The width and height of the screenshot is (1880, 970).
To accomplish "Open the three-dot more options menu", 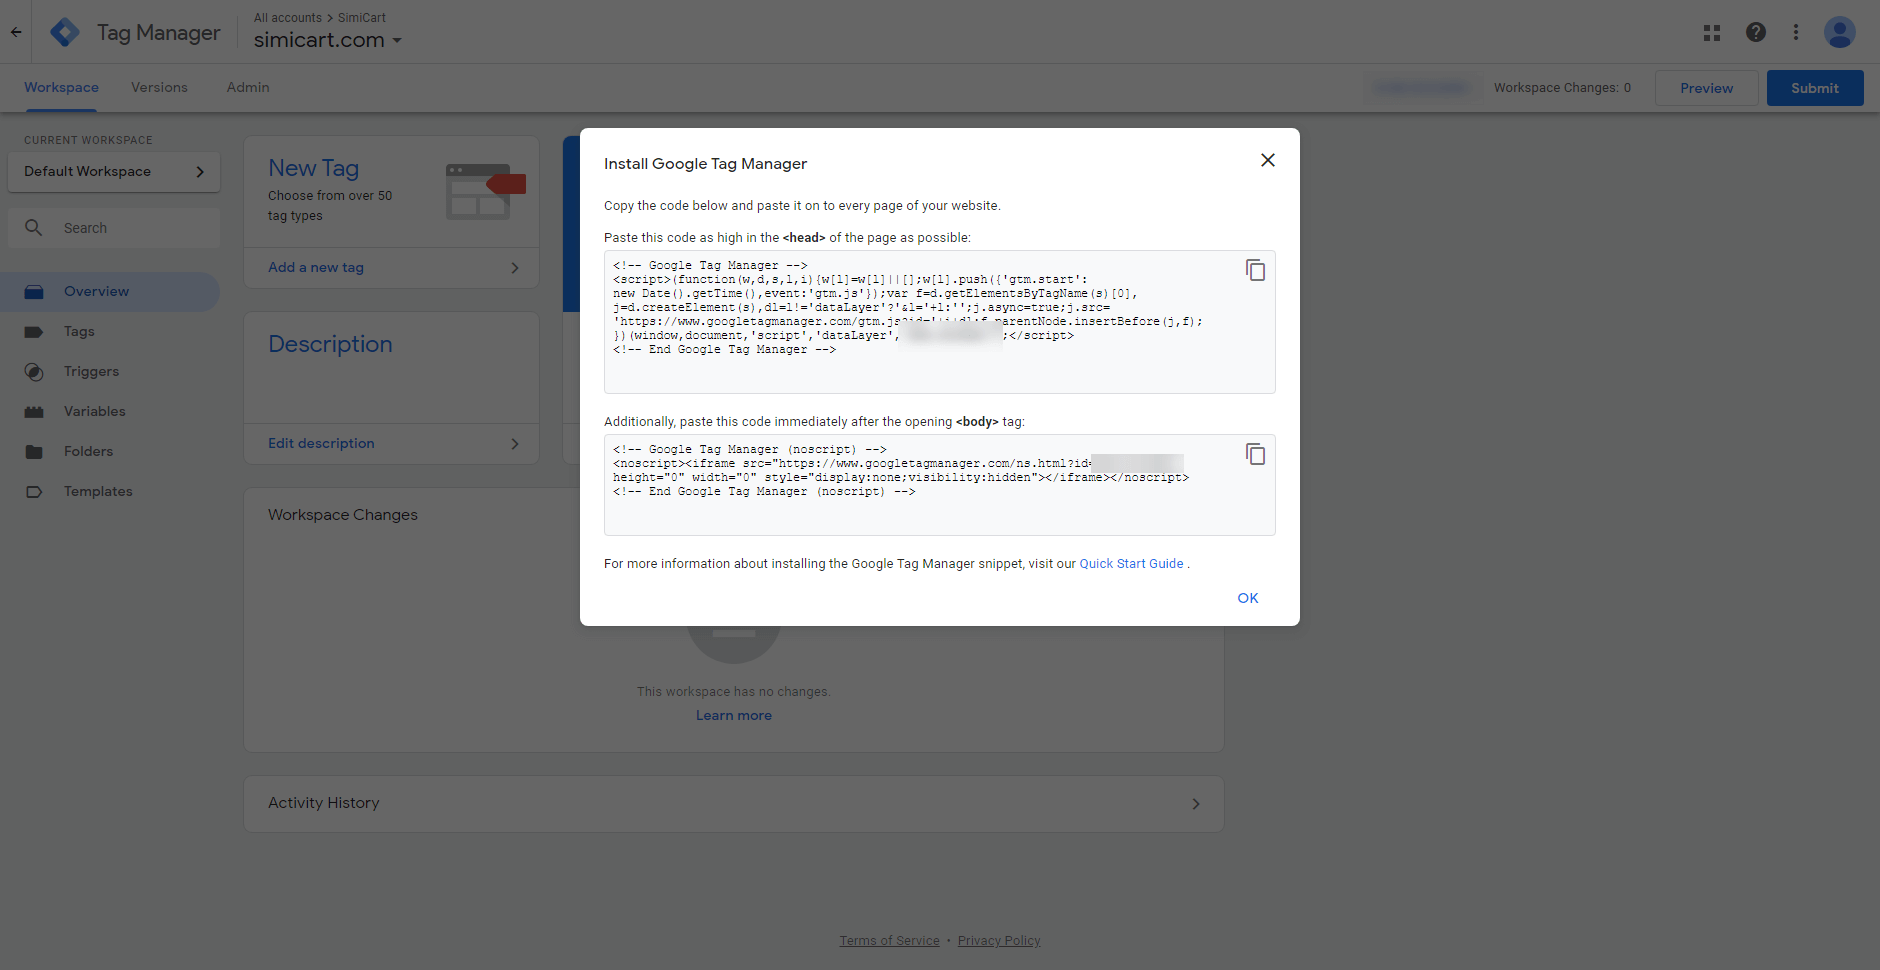I will (x=1795, y=32).
